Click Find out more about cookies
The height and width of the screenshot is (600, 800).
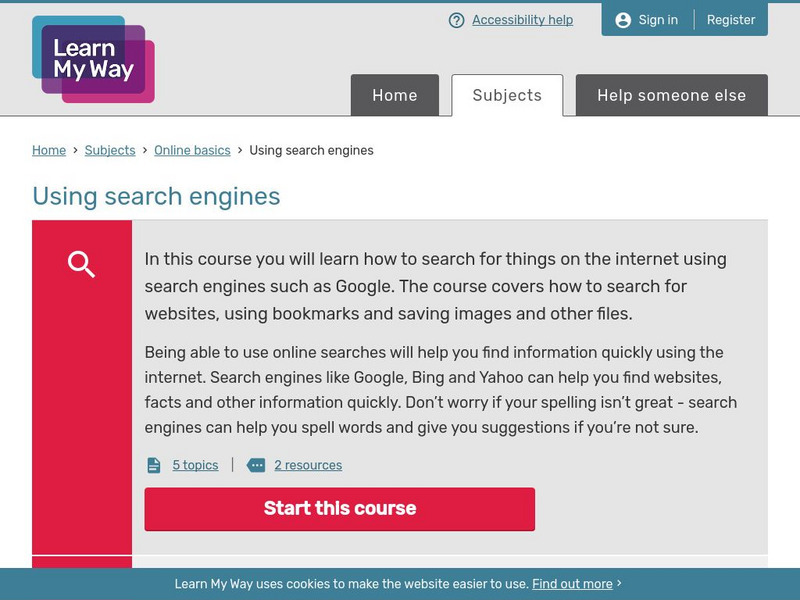572,584
